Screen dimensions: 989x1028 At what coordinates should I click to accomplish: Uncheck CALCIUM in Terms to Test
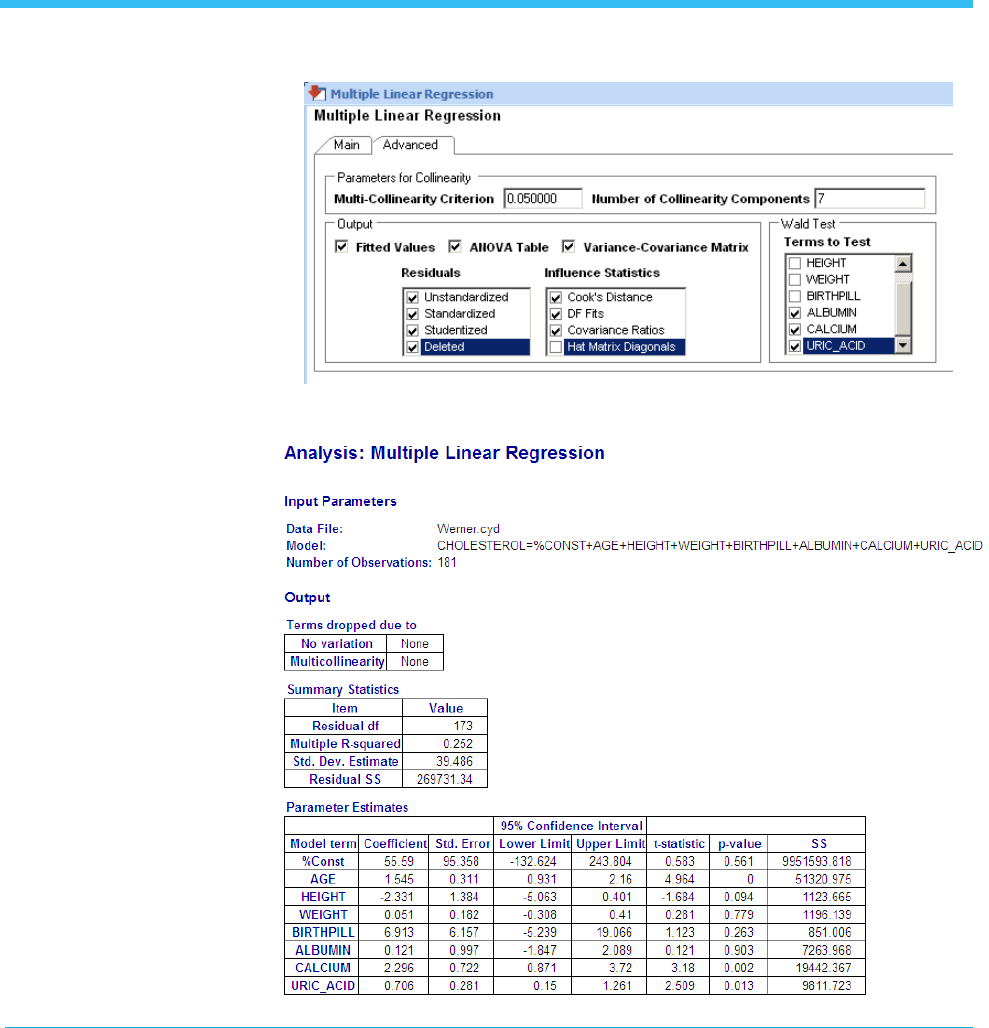coord(795,330)
